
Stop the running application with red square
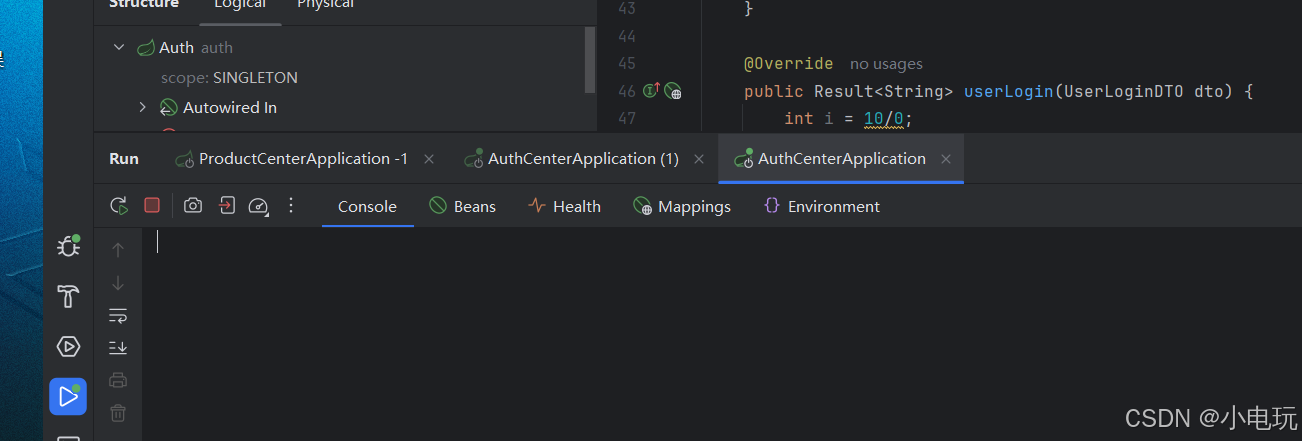point(152,205)
